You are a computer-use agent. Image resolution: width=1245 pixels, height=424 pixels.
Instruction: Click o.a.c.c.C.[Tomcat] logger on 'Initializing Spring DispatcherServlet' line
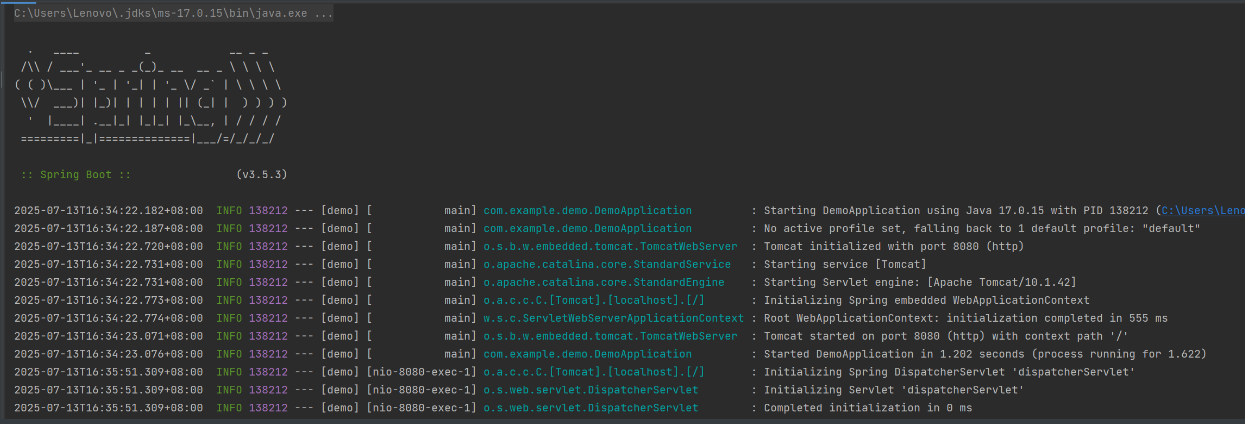tap(594, 373)
